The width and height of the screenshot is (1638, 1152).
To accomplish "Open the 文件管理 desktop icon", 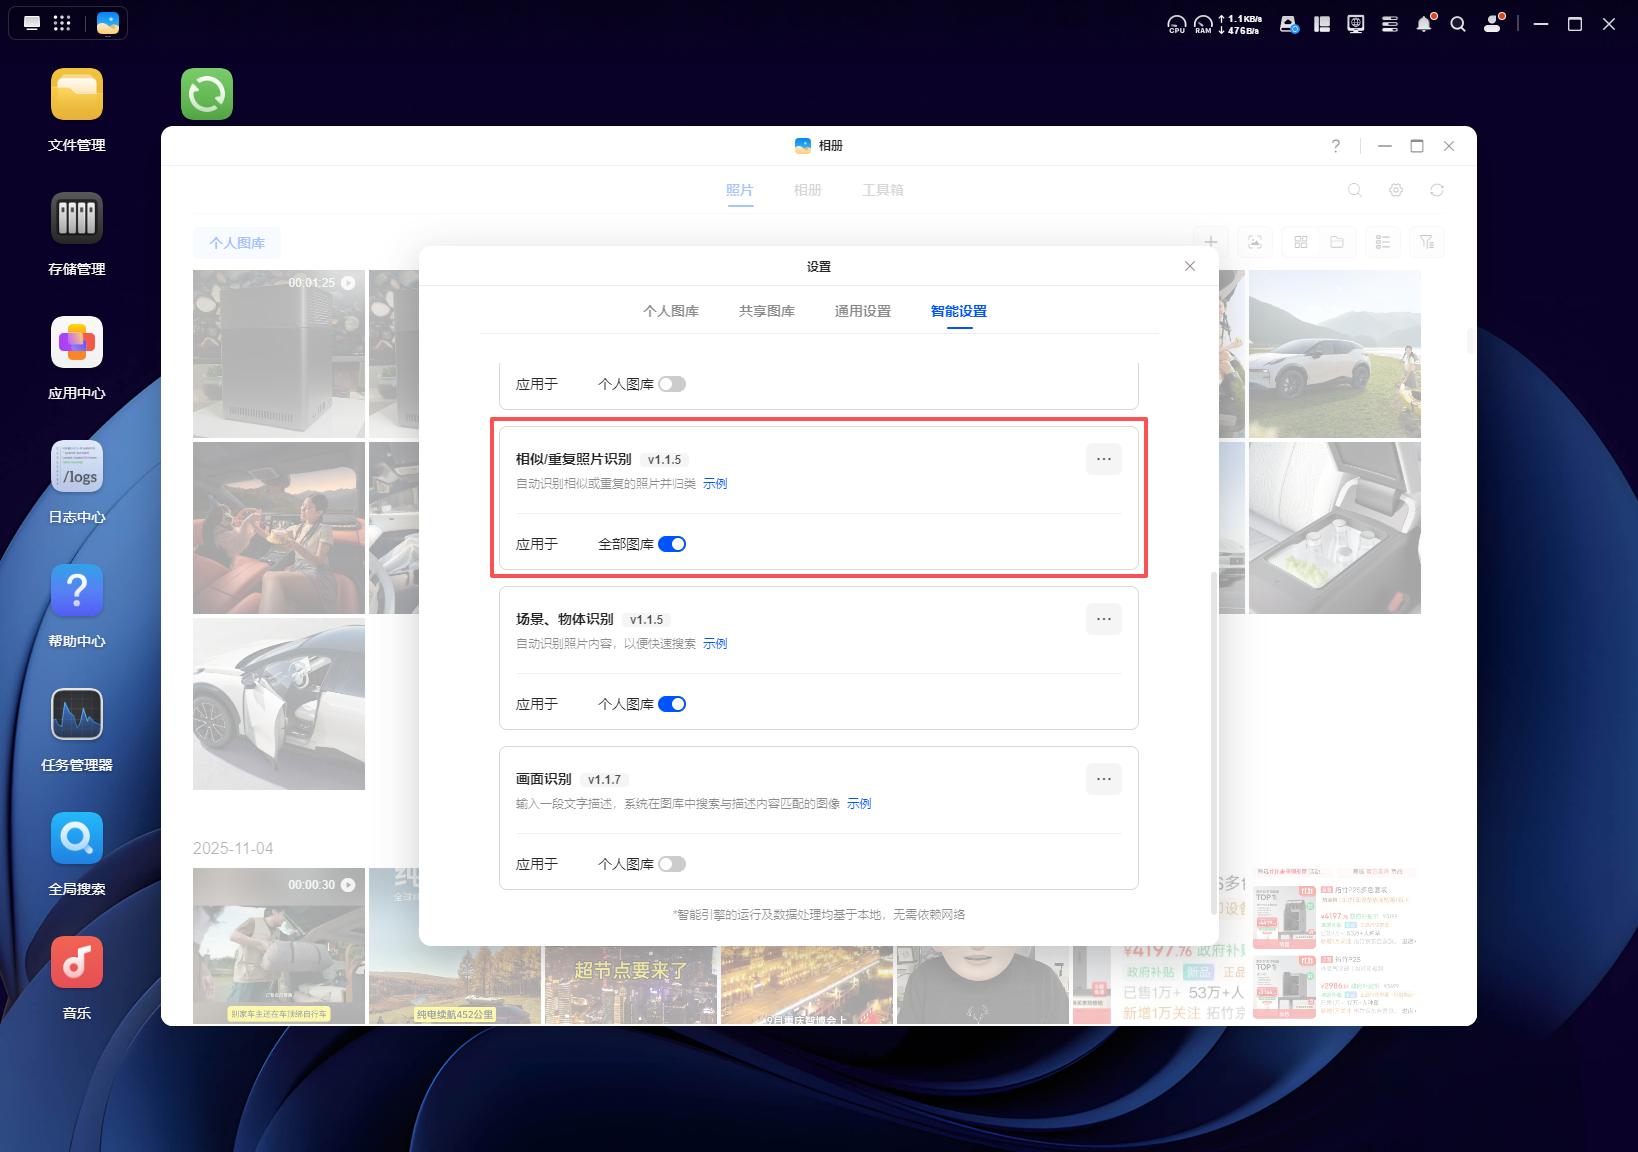I will 77,94.
